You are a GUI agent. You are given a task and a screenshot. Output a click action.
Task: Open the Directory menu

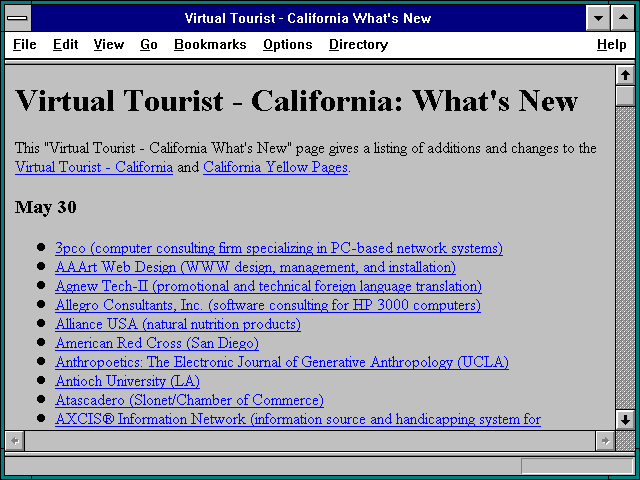coord(358,44)
